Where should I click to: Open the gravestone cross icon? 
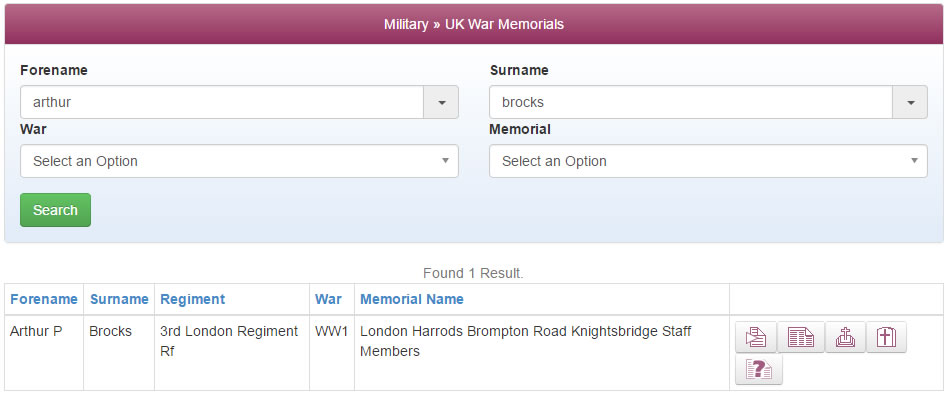pyautogui.click(x=886, y=337)
